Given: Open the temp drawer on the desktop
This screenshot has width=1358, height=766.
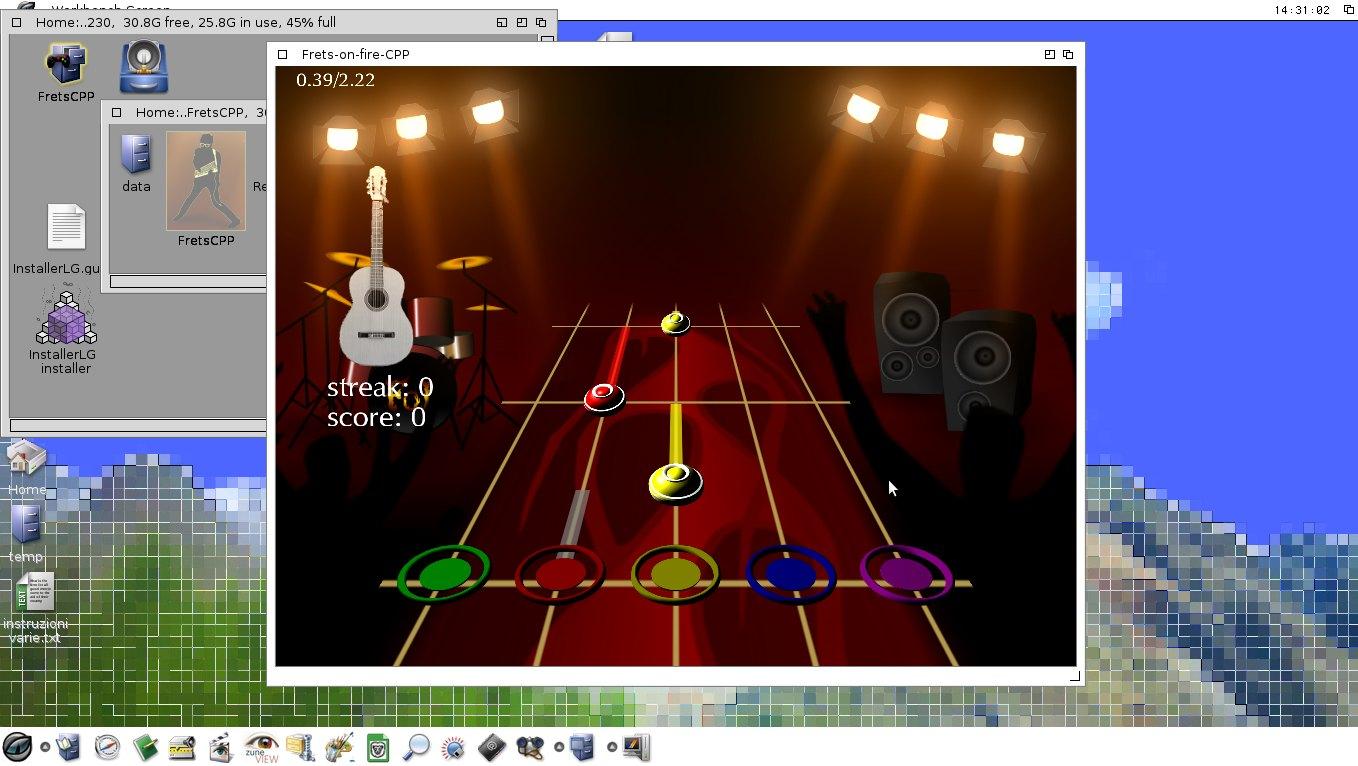Looking at the screenshot, I should 26,525.
